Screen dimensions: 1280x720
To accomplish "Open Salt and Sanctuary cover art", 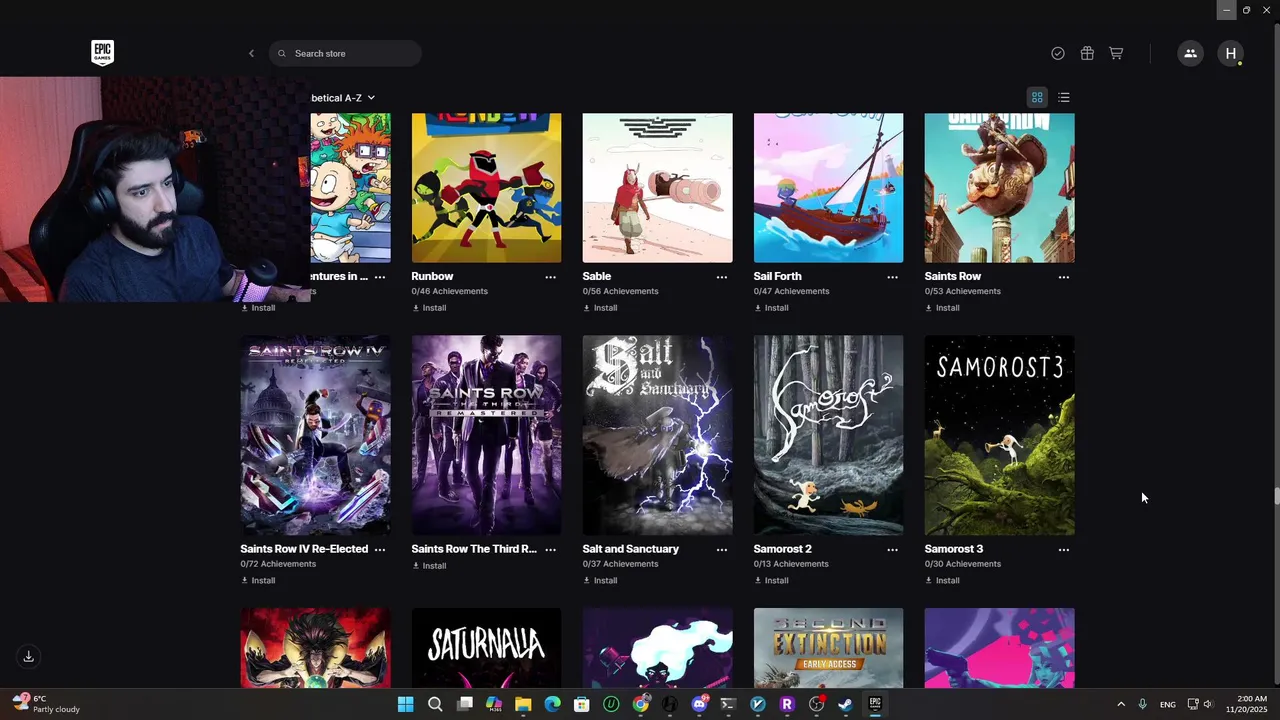I will tap(657, 435).
